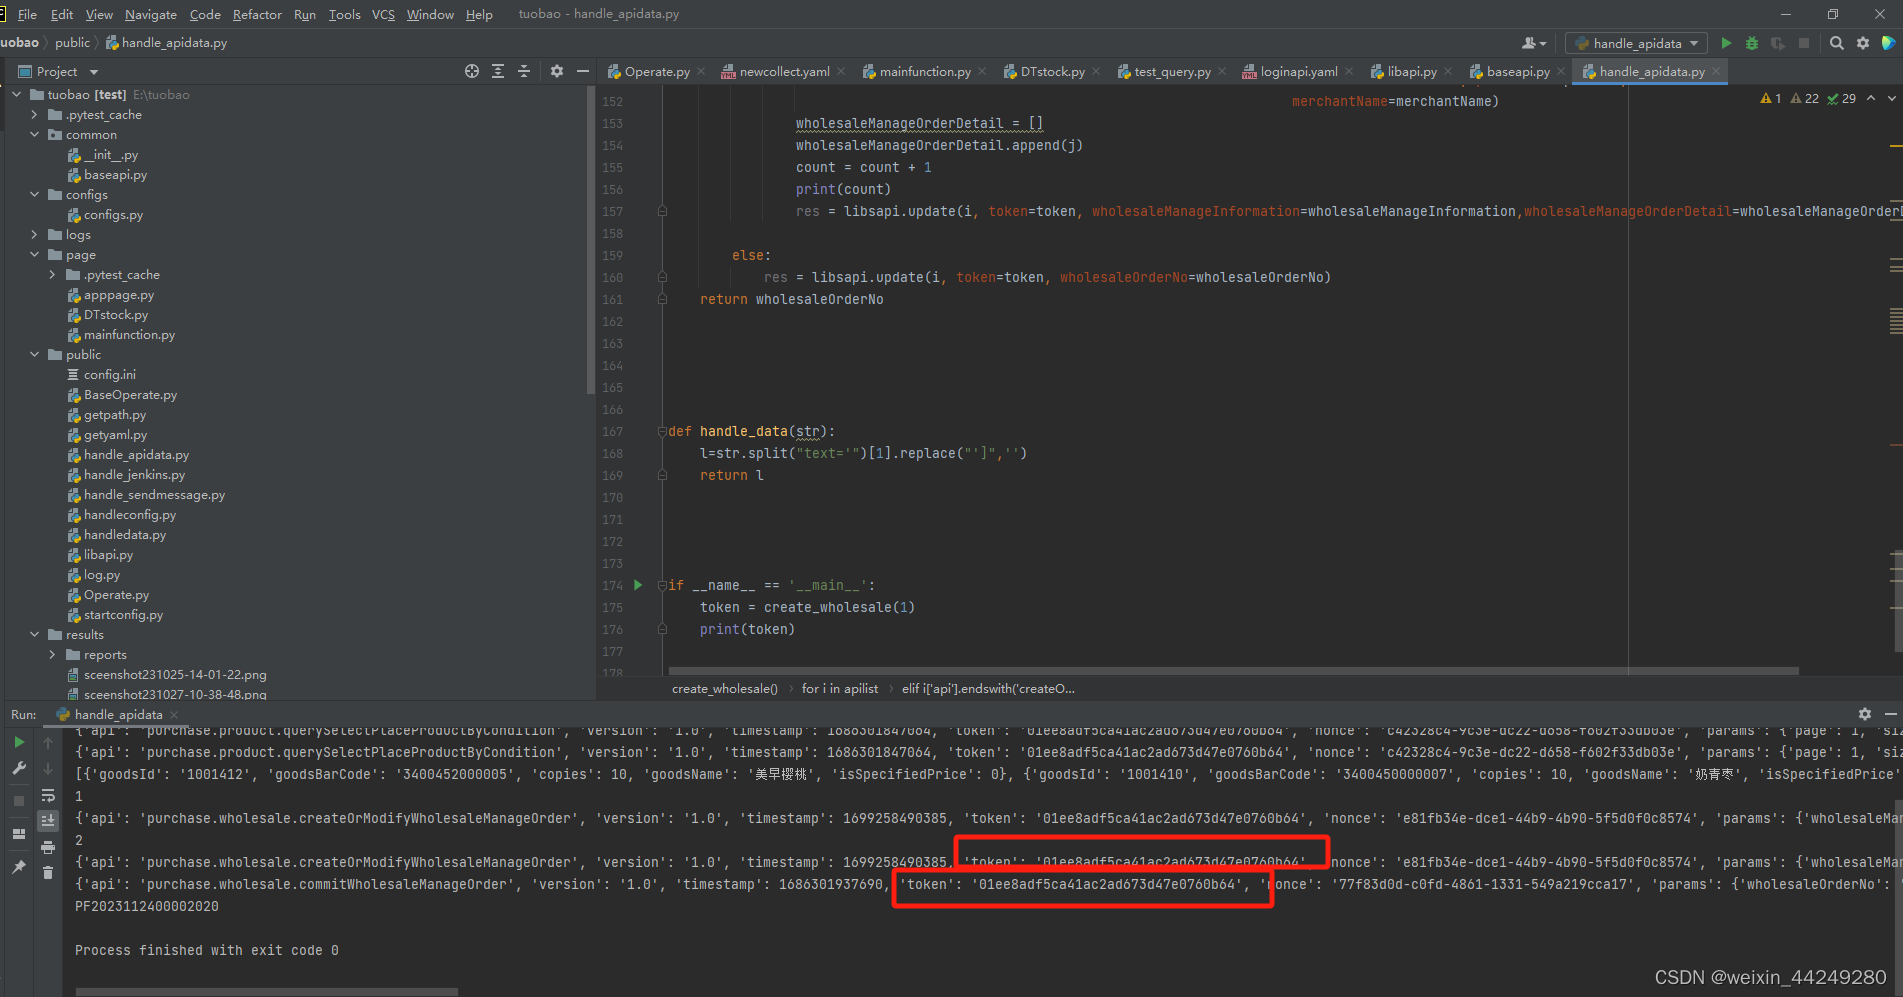The height and width of the screenshot is (997, 1903).
Task: Open Search Everywhere with the magnifier icon
Action: 1837,43
